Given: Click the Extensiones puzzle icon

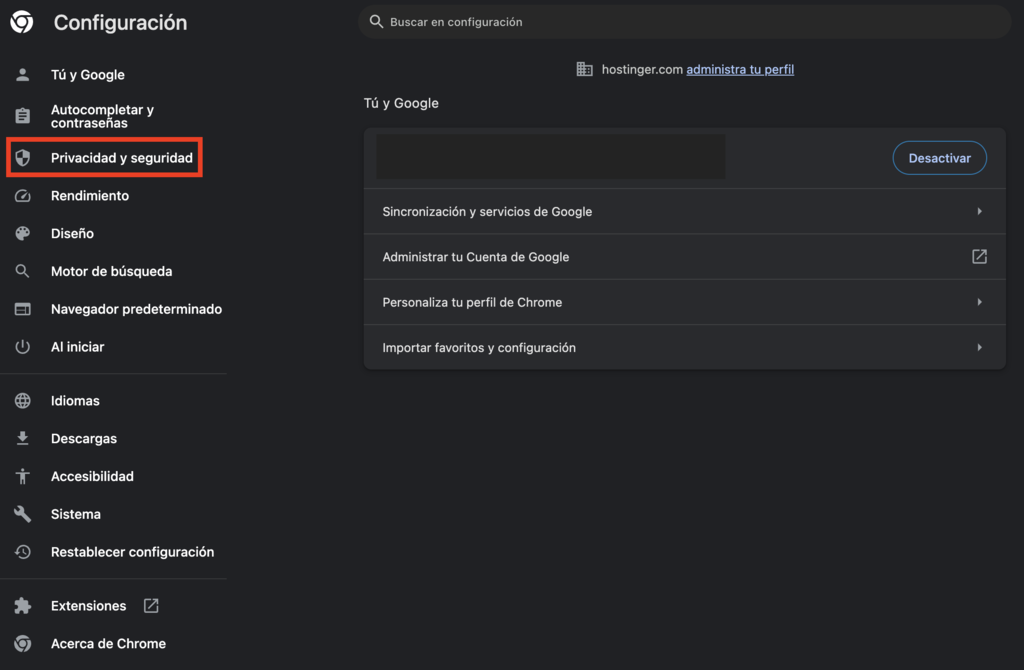Looking at the screenshot, I should (x=24, y=605).
